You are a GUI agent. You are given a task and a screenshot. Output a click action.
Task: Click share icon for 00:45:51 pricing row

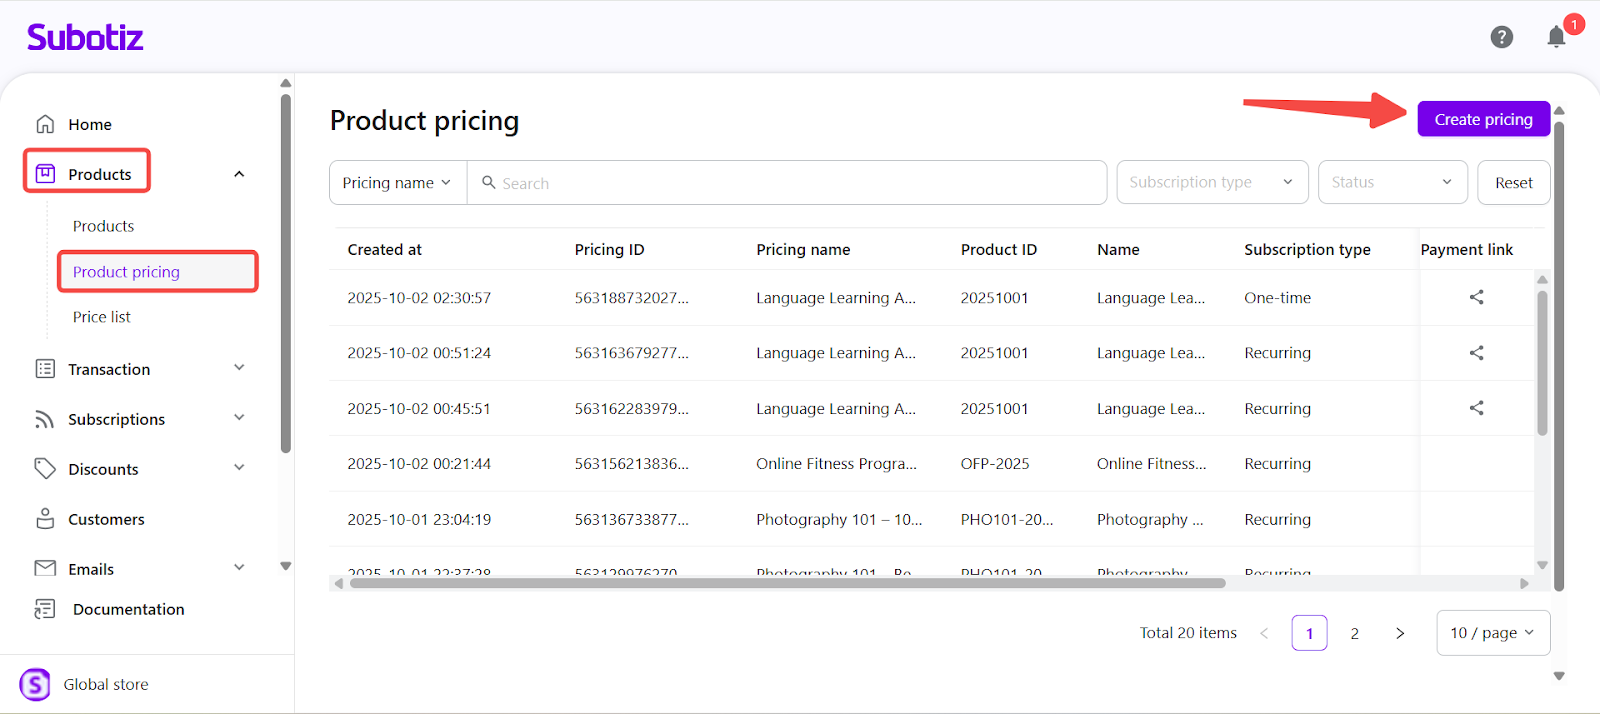(1476, 408)
